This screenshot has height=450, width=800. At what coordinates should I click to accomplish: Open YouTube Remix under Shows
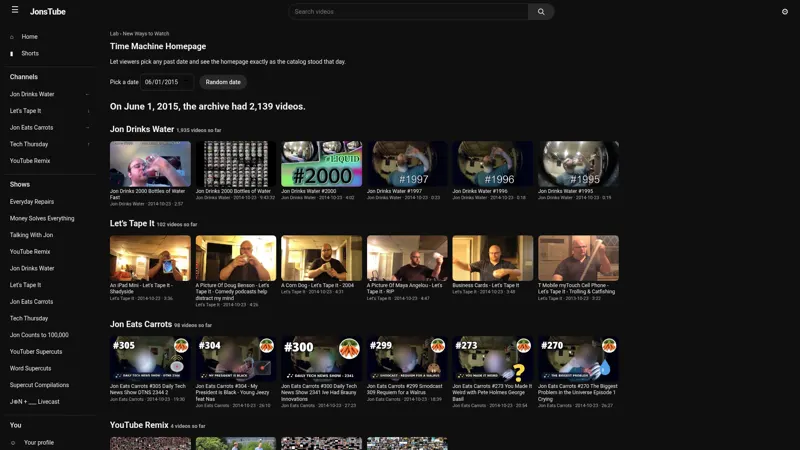(x=30, y=252)
